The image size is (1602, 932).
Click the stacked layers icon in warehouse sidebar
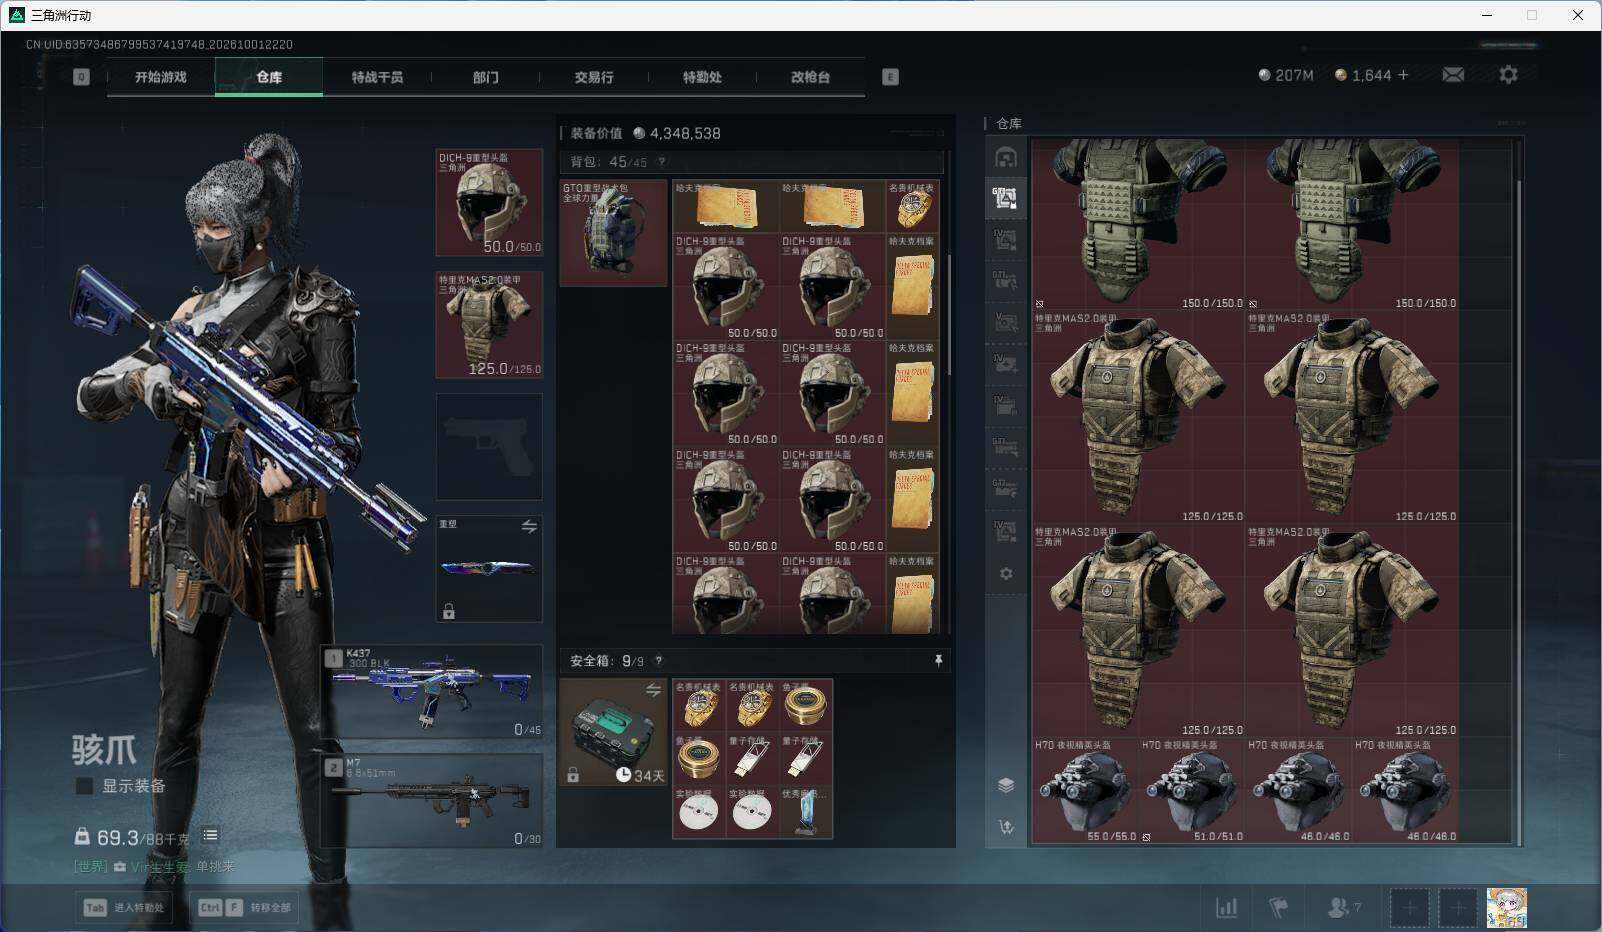(1006, 785)
